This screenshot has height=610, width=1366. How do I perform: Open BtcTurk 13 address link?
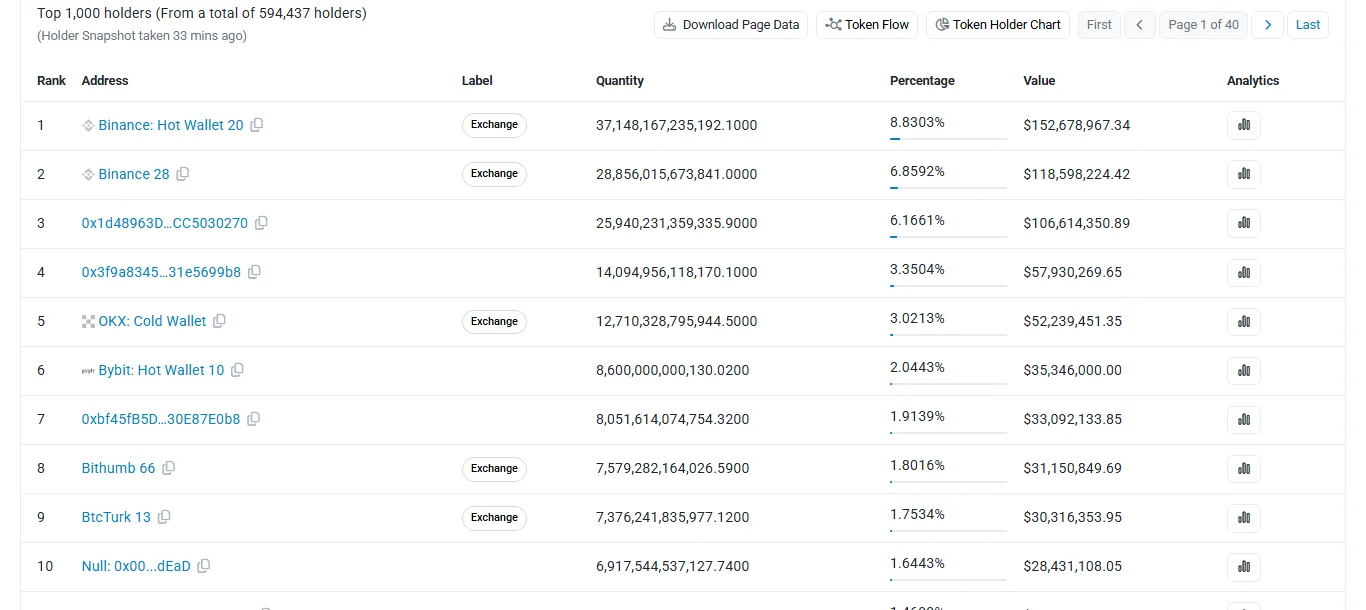[116, 517]
